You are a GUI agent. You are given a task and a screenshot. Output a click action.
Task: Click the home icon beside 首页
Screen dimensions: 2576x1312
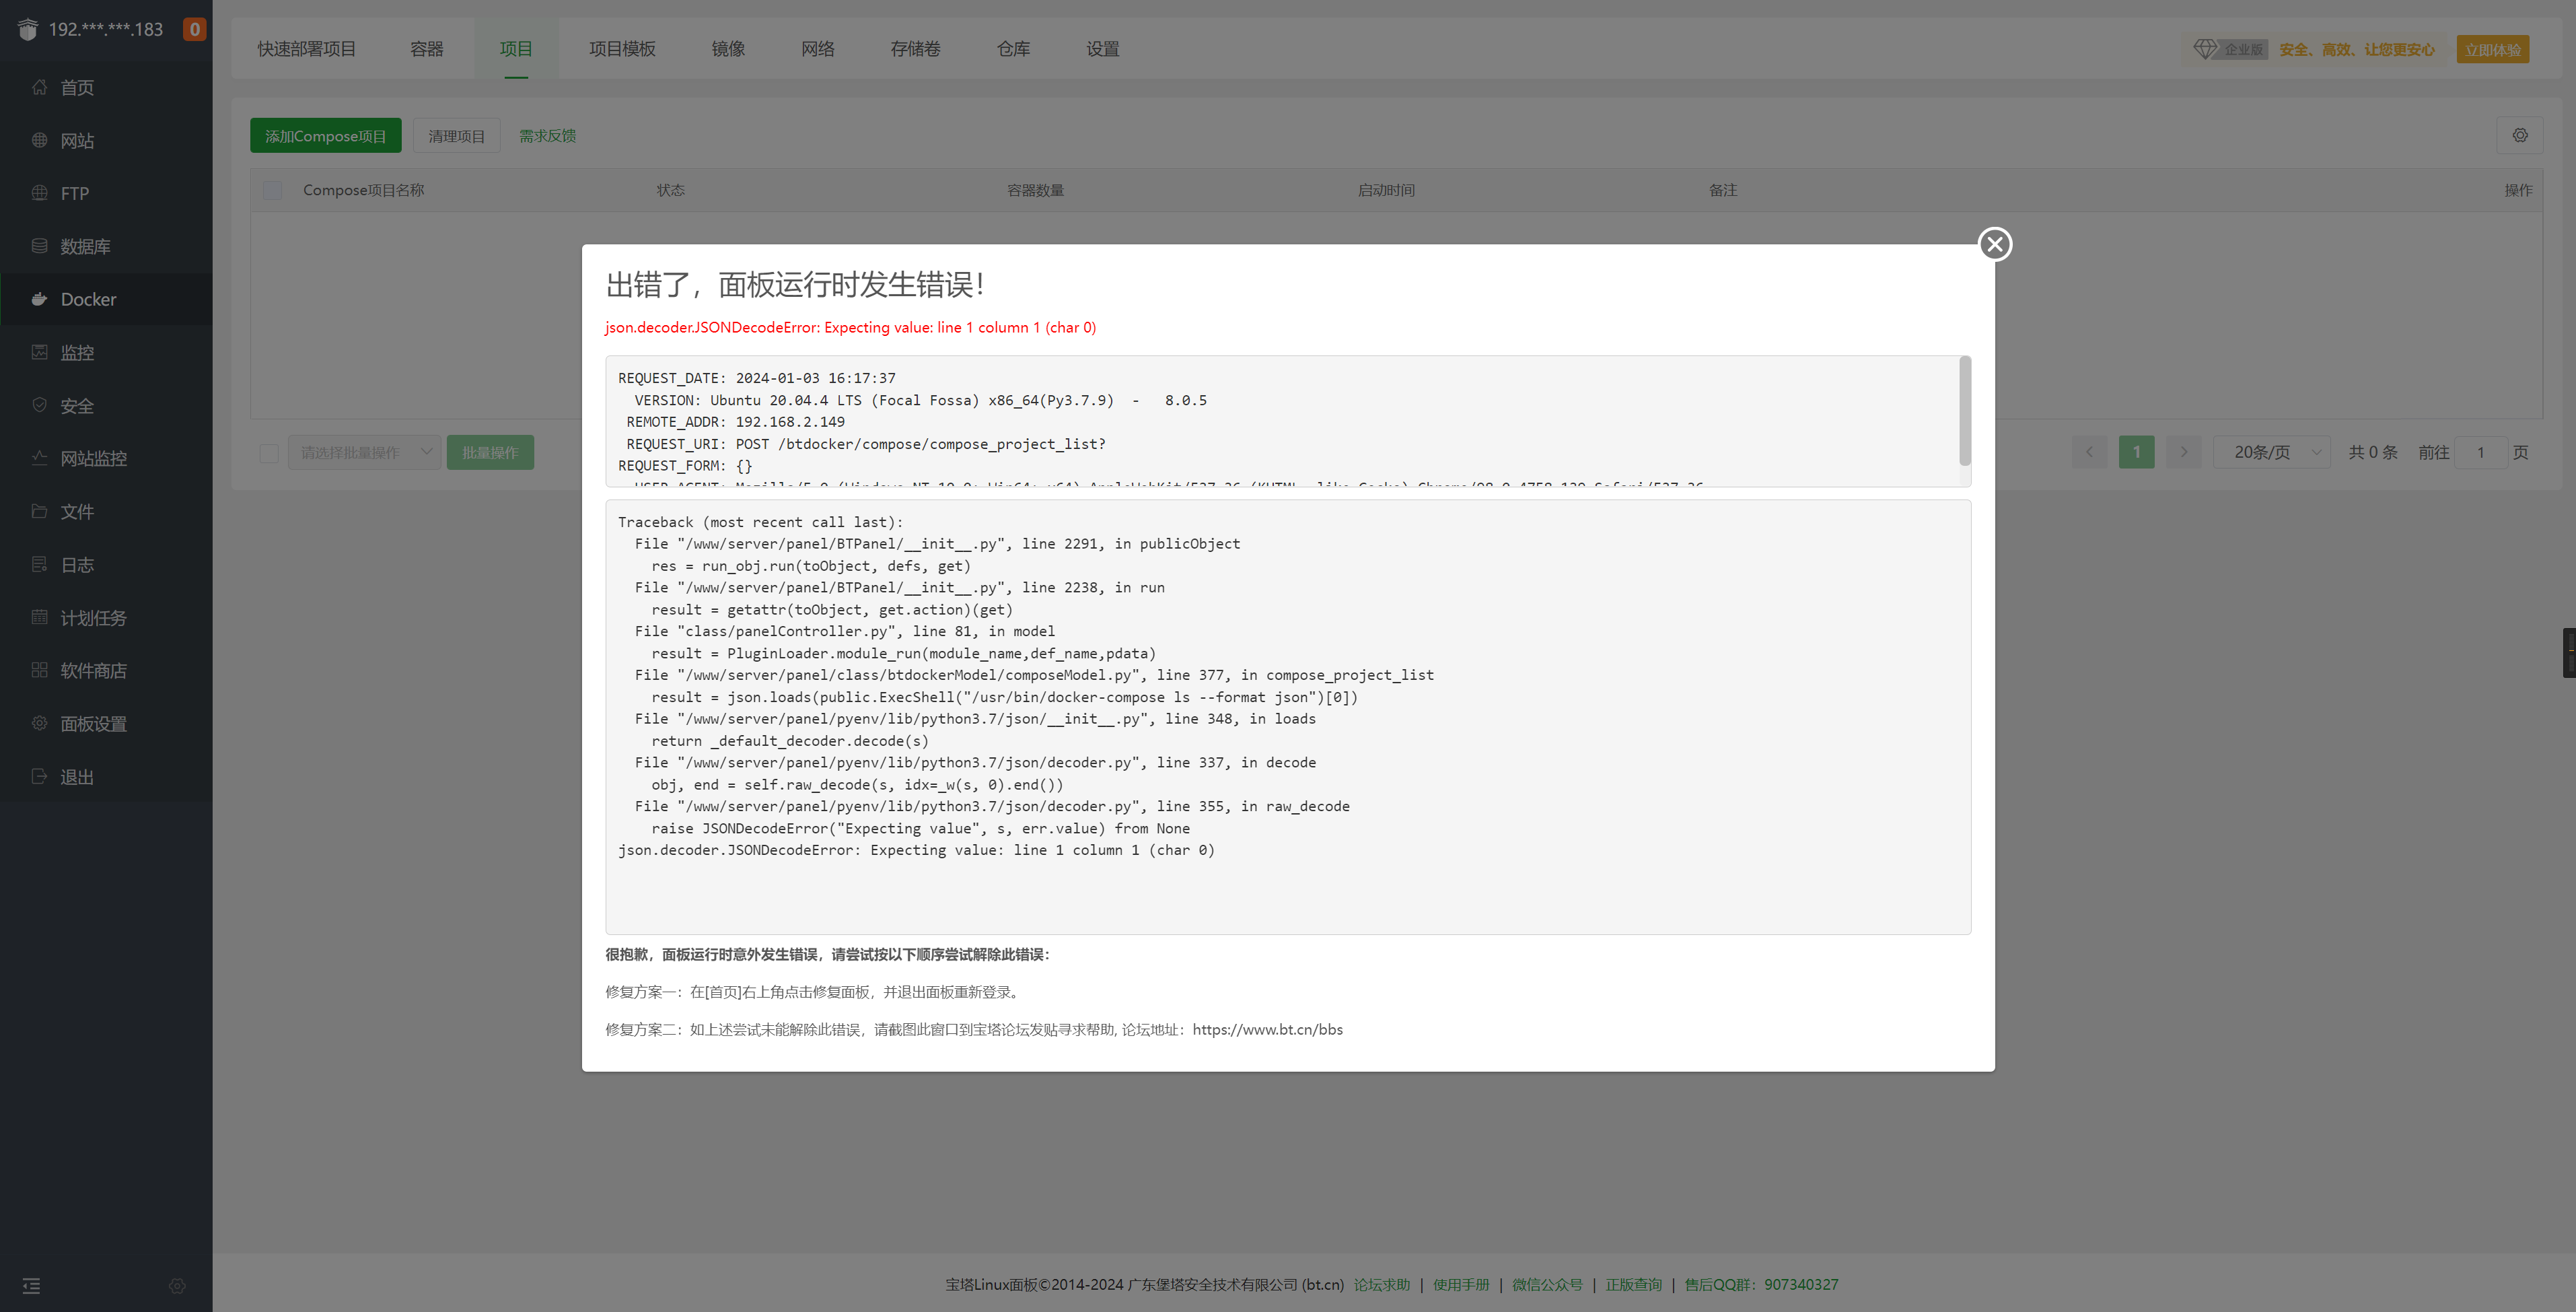[39, 87]
